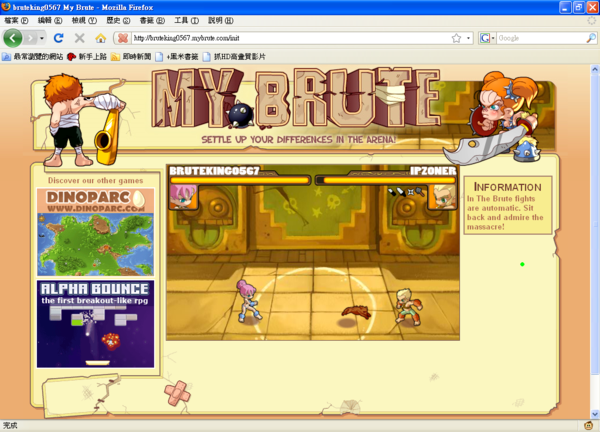Viewport: 600px width, 432px height.
Task: Click the IPZONER name label
Action: point(433,171)
